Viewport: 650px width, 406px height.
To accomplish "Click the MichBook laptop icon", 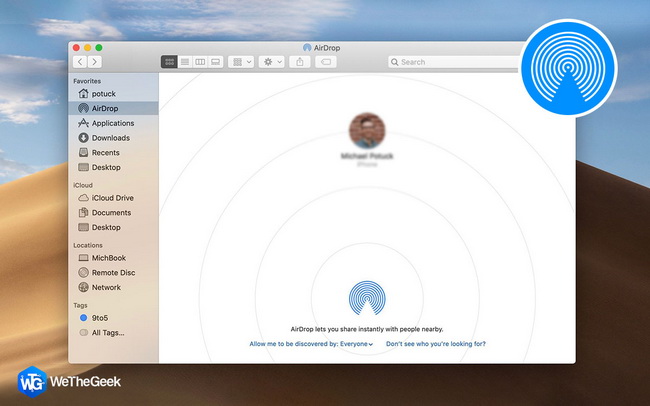I will (83, 258).
